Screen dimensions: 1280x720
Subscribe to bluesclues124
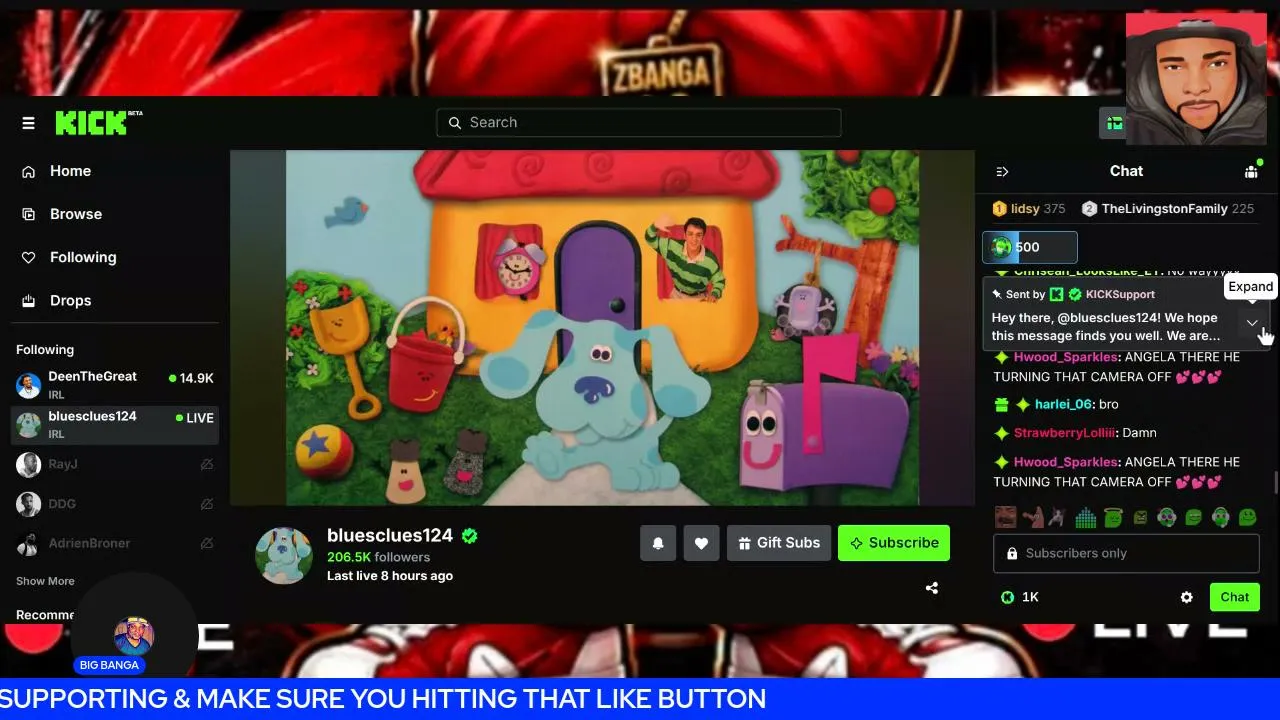click(894, 543)
